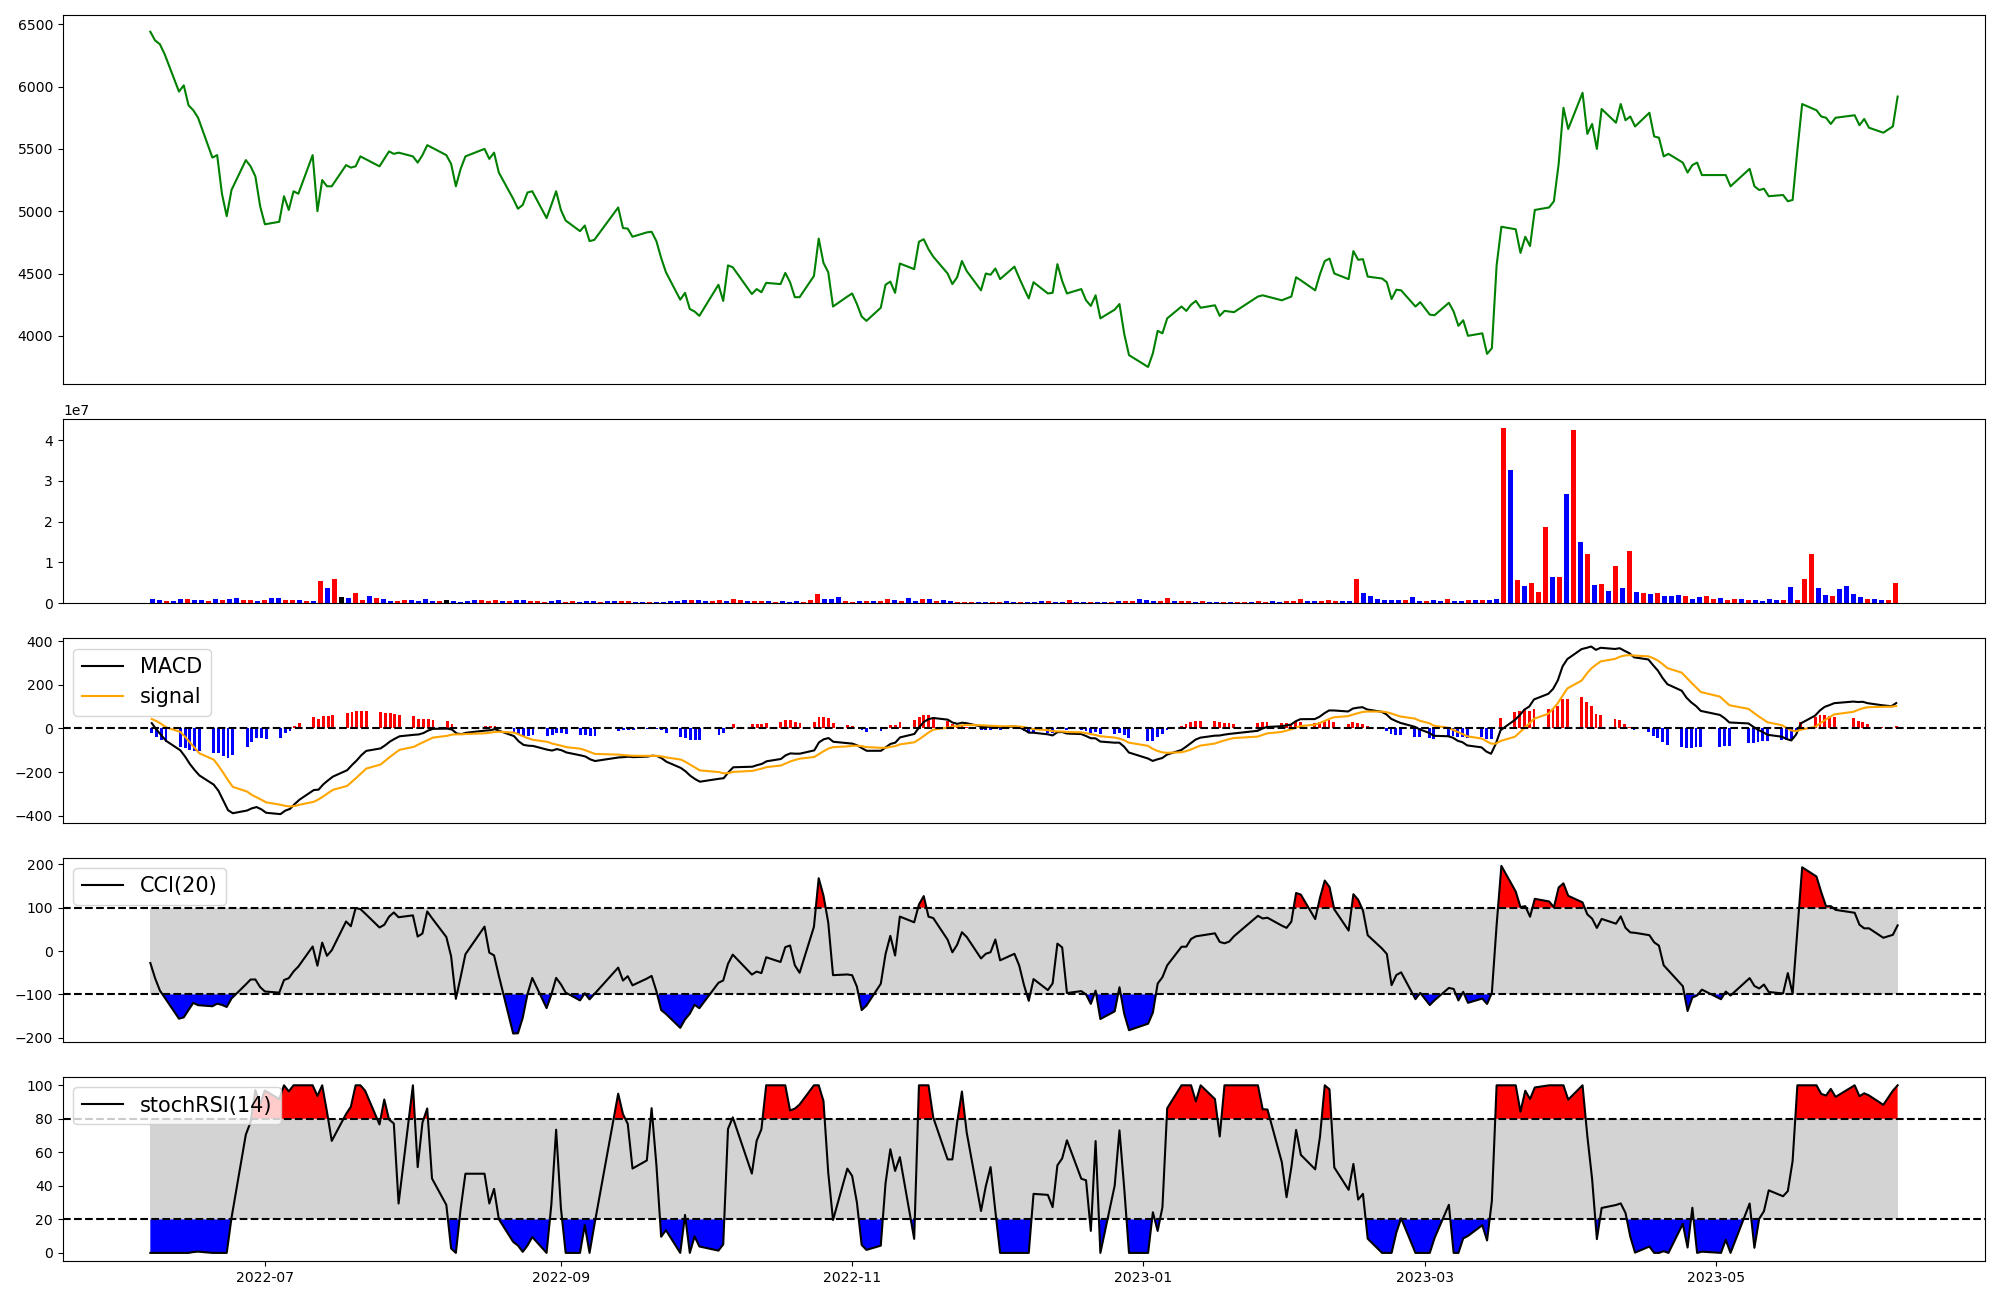Click the MACD legend label

pos(170,666)
